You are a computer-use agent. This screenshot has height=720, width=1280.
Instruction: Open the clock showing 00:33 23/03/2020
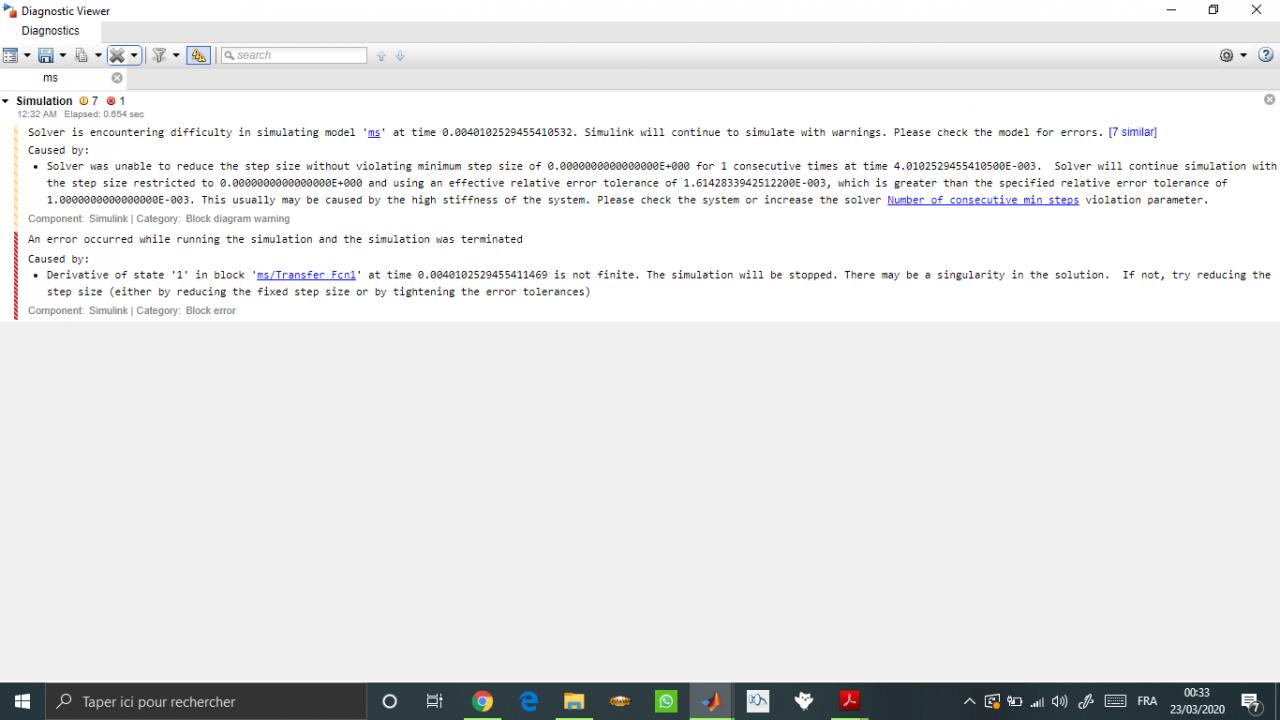coord(1197,701)
